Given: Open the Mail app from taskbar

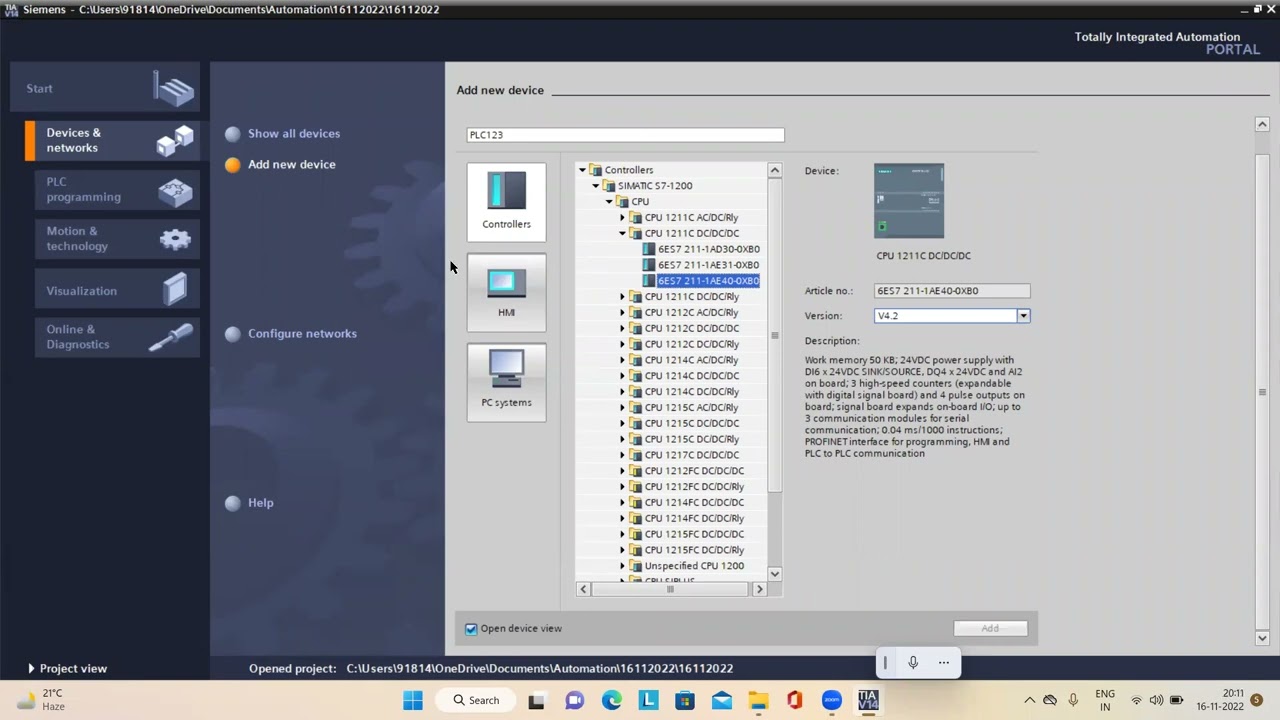Looking at the screenshot, I should [x=721, y=700].
